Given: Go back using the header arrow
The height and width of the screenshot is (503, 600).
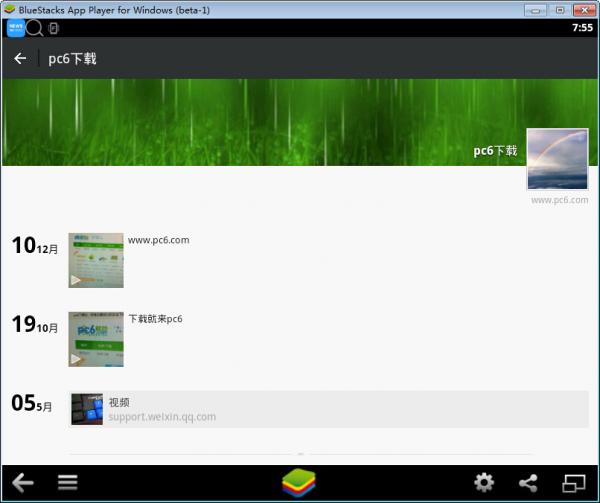Looking at the screenshot, I should pos(20,59).
